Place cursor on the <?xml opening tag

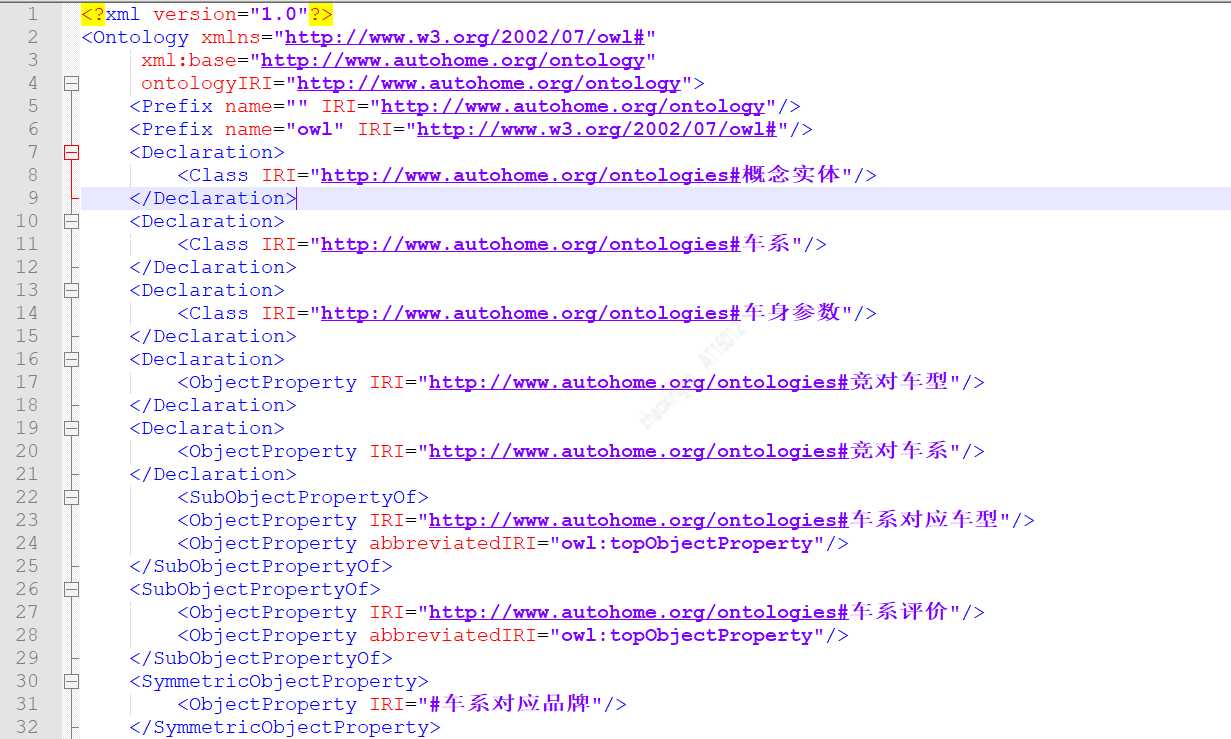tap(112, 15)
